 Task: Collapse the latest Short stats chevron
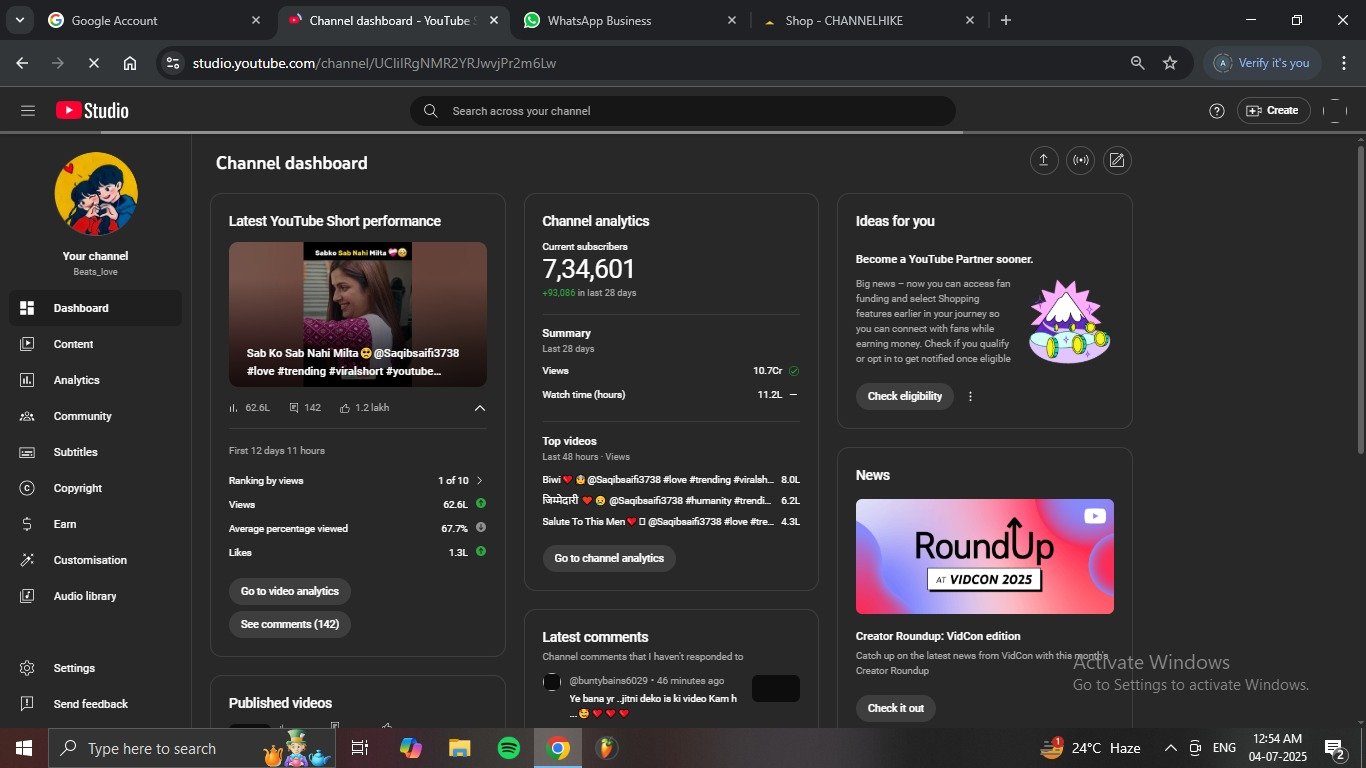pos(479,408)
